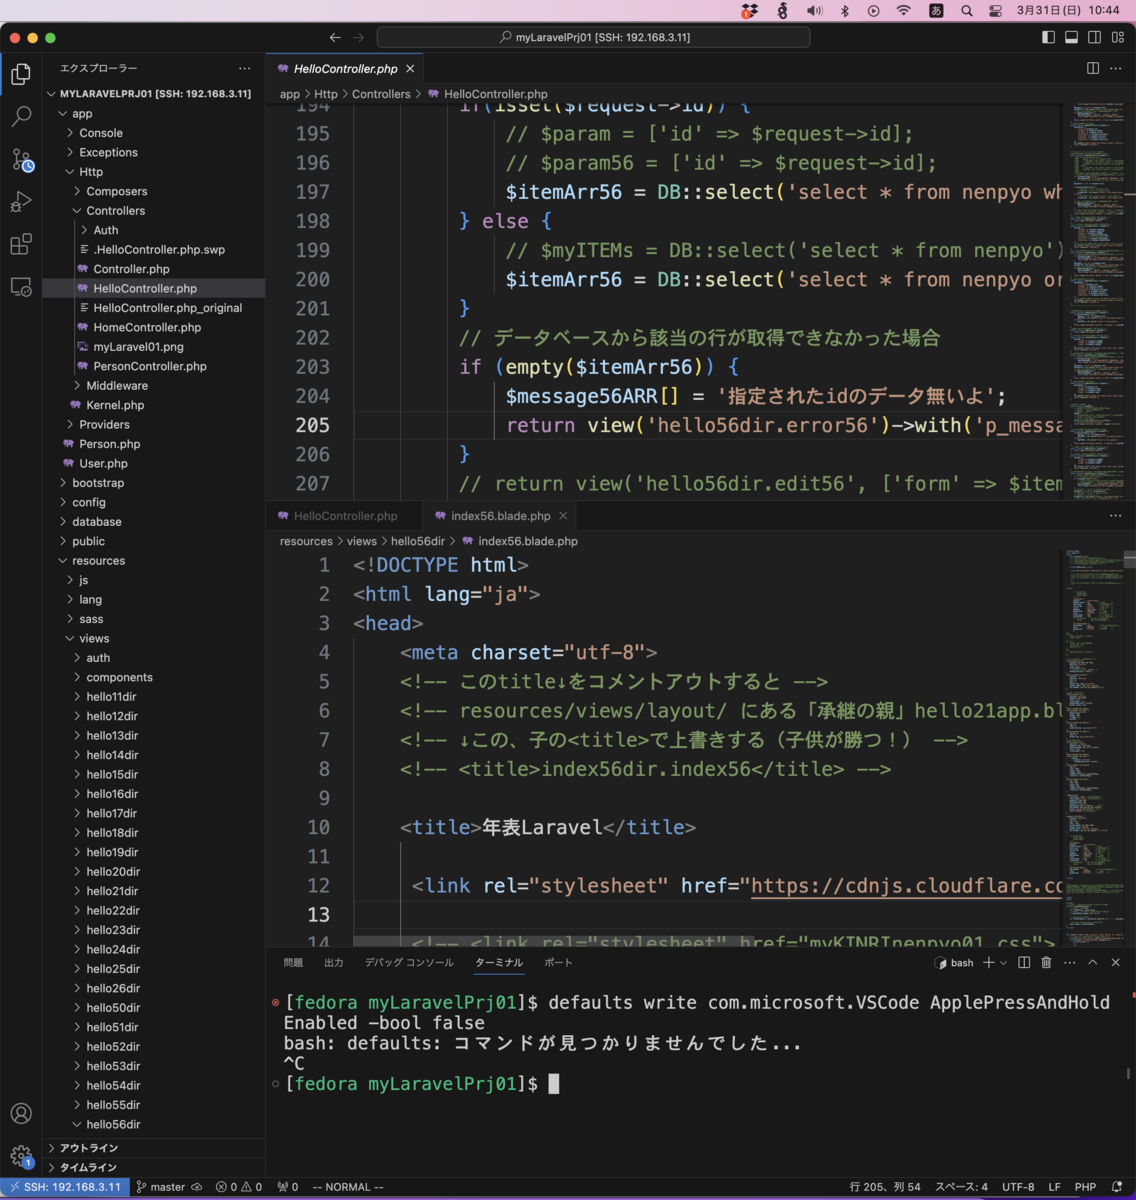The image size is (1136, 1200).
Task: Split the editor using the split icon
Action: 1091,68
